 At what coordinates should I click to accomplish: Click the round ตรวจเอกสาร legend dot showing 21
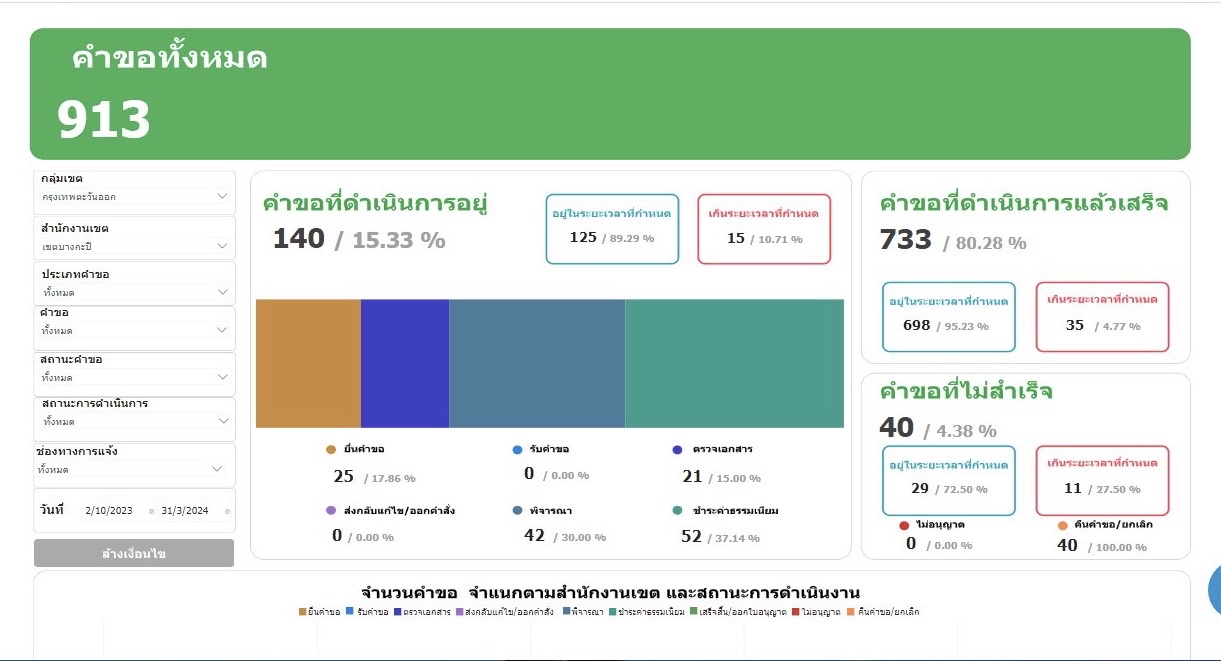678,450
